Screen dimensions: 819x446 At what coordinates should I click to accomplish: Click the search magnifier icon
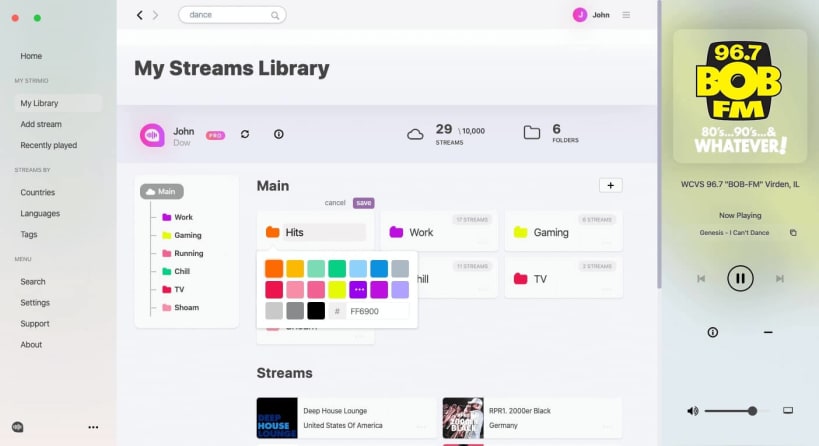tap(275, 16)
